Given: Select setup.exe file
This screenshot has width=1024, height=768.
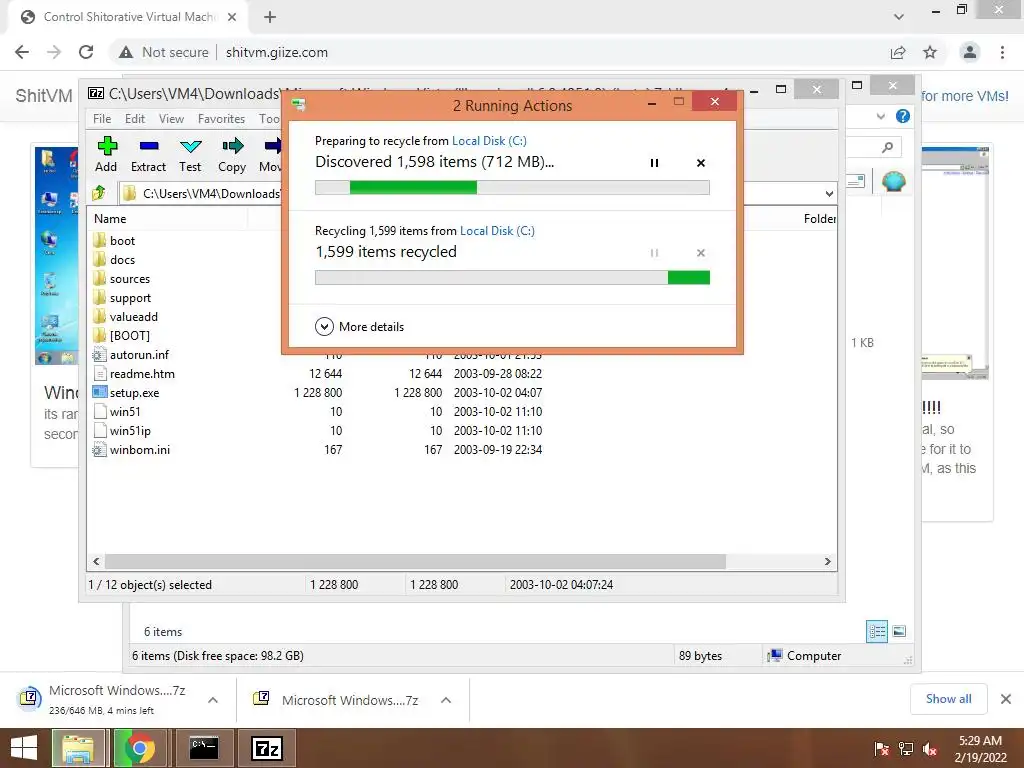Looking at the screenshot, I should (127, 392).
